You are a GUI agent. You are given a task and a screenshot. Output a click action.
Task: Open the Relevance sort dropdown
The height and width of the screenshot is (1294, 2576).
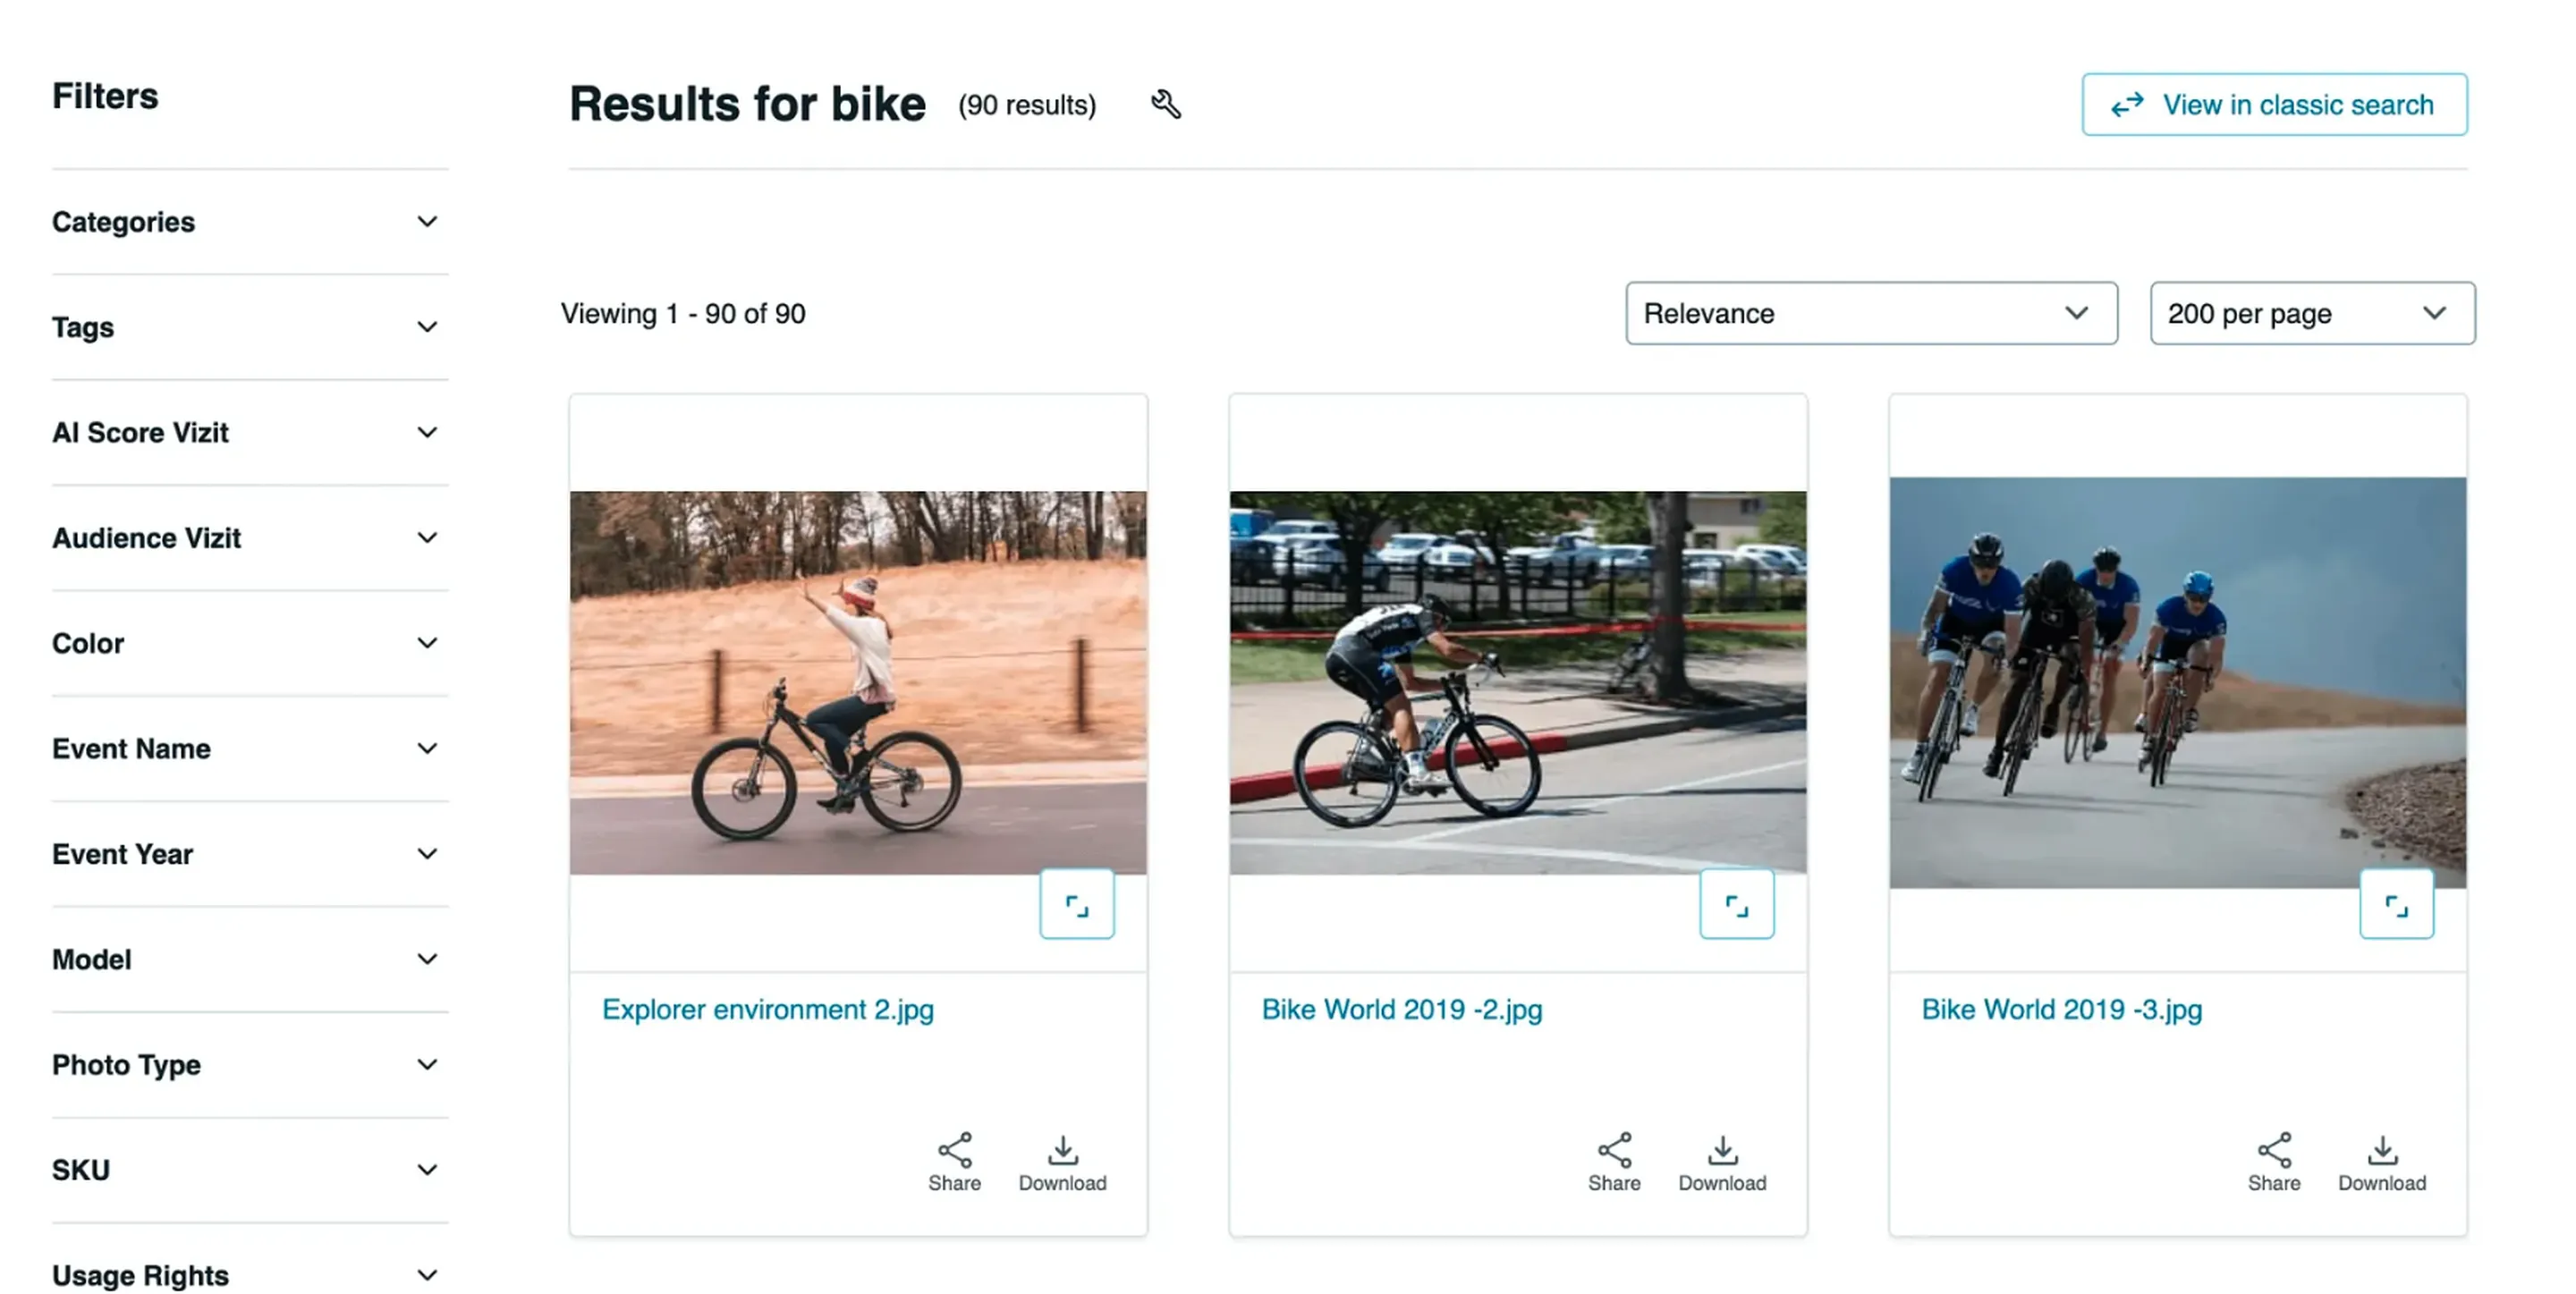pyautogui.click(x=1871, y=314)
